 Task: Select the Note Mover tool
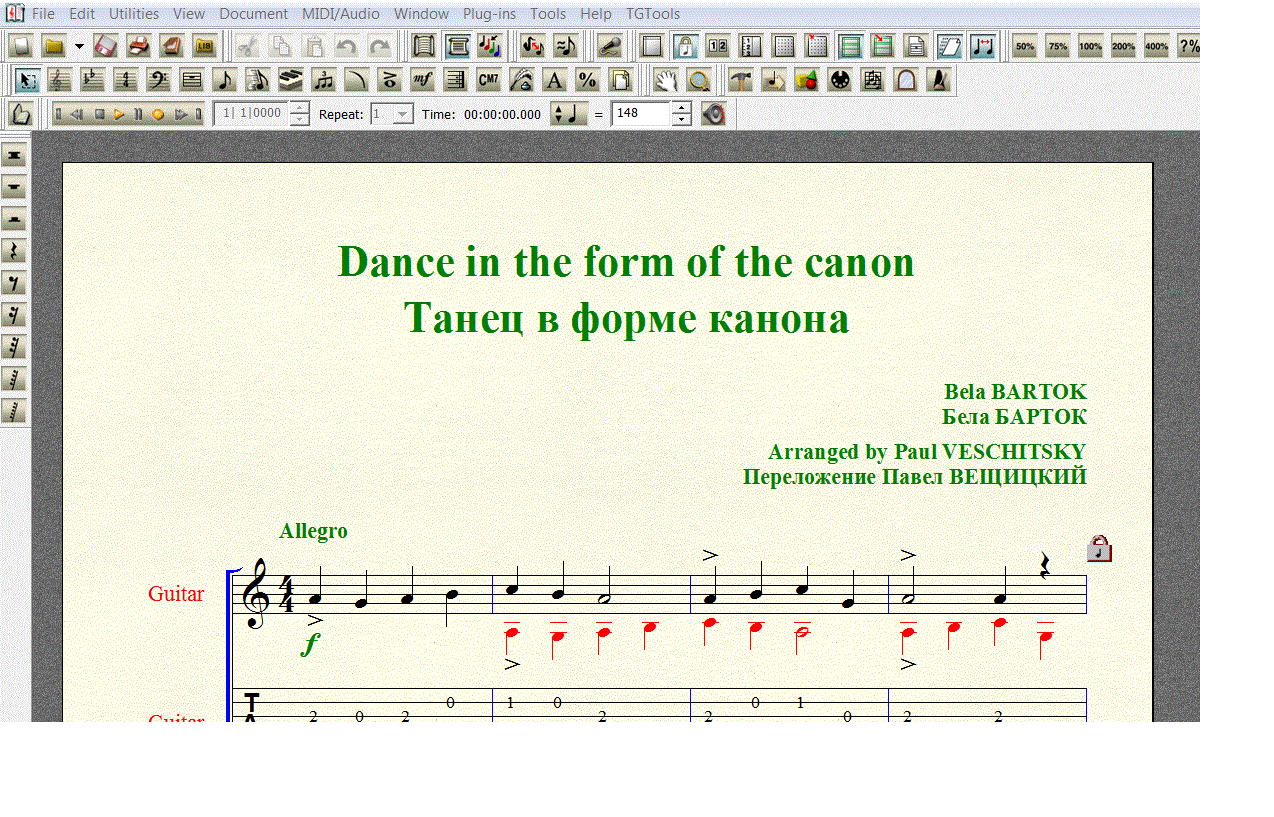(773, 80)
